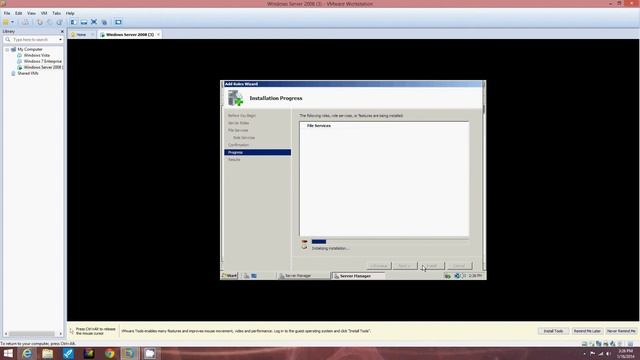The image size is (640, 360).
Task: Open File Explorer from the taskbar
Action: [x=47, y=353]
